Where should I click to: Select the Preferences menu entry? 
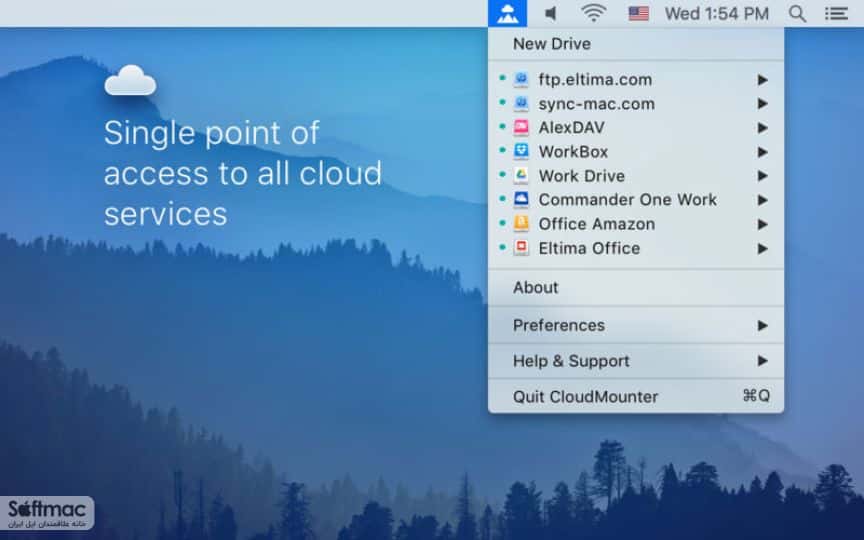click(x=636, y=326)
